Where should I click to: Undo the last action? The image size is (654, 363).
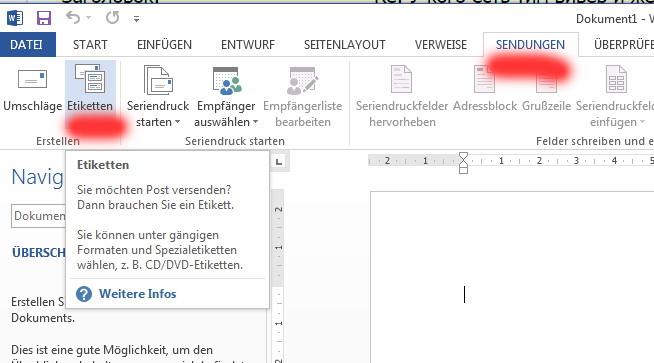pos(73,18)
